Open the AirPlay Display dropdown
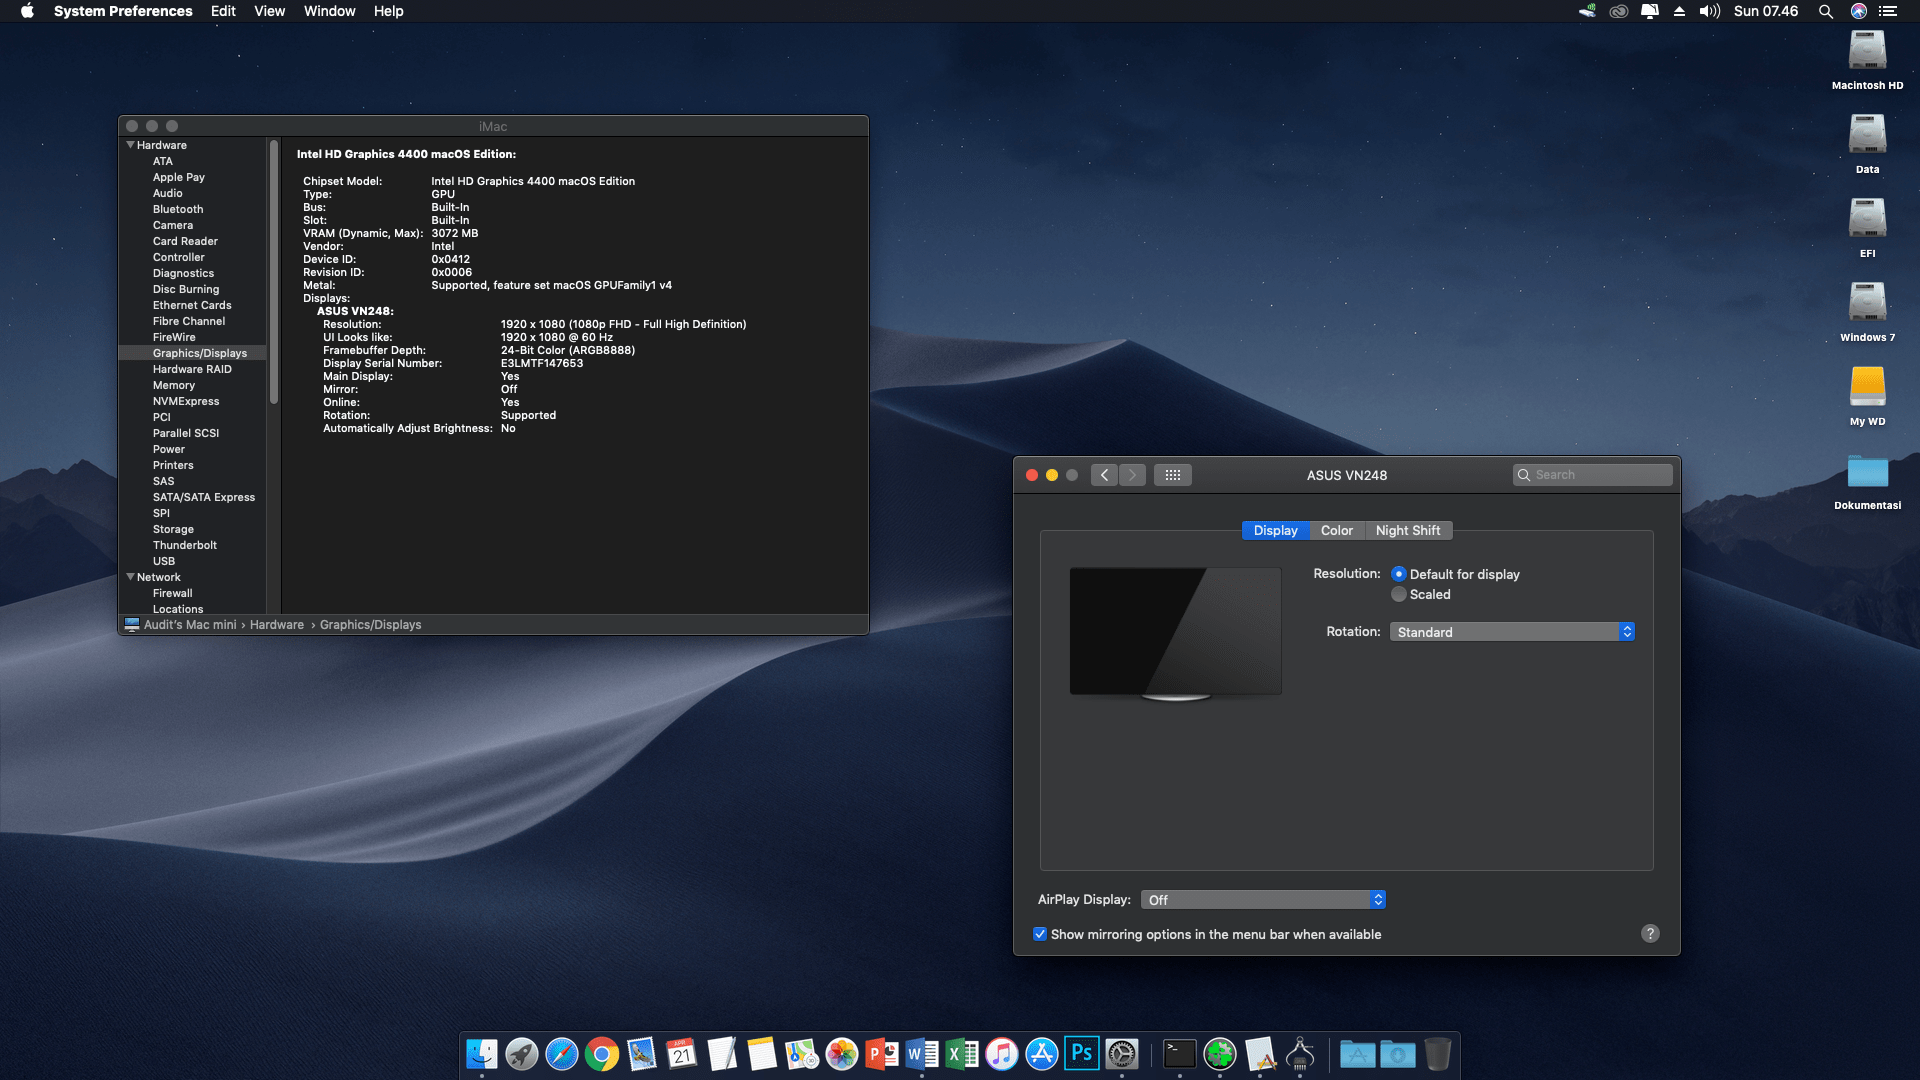Viewport: 1920px width, 1080px height. [x=1263, y=900]
